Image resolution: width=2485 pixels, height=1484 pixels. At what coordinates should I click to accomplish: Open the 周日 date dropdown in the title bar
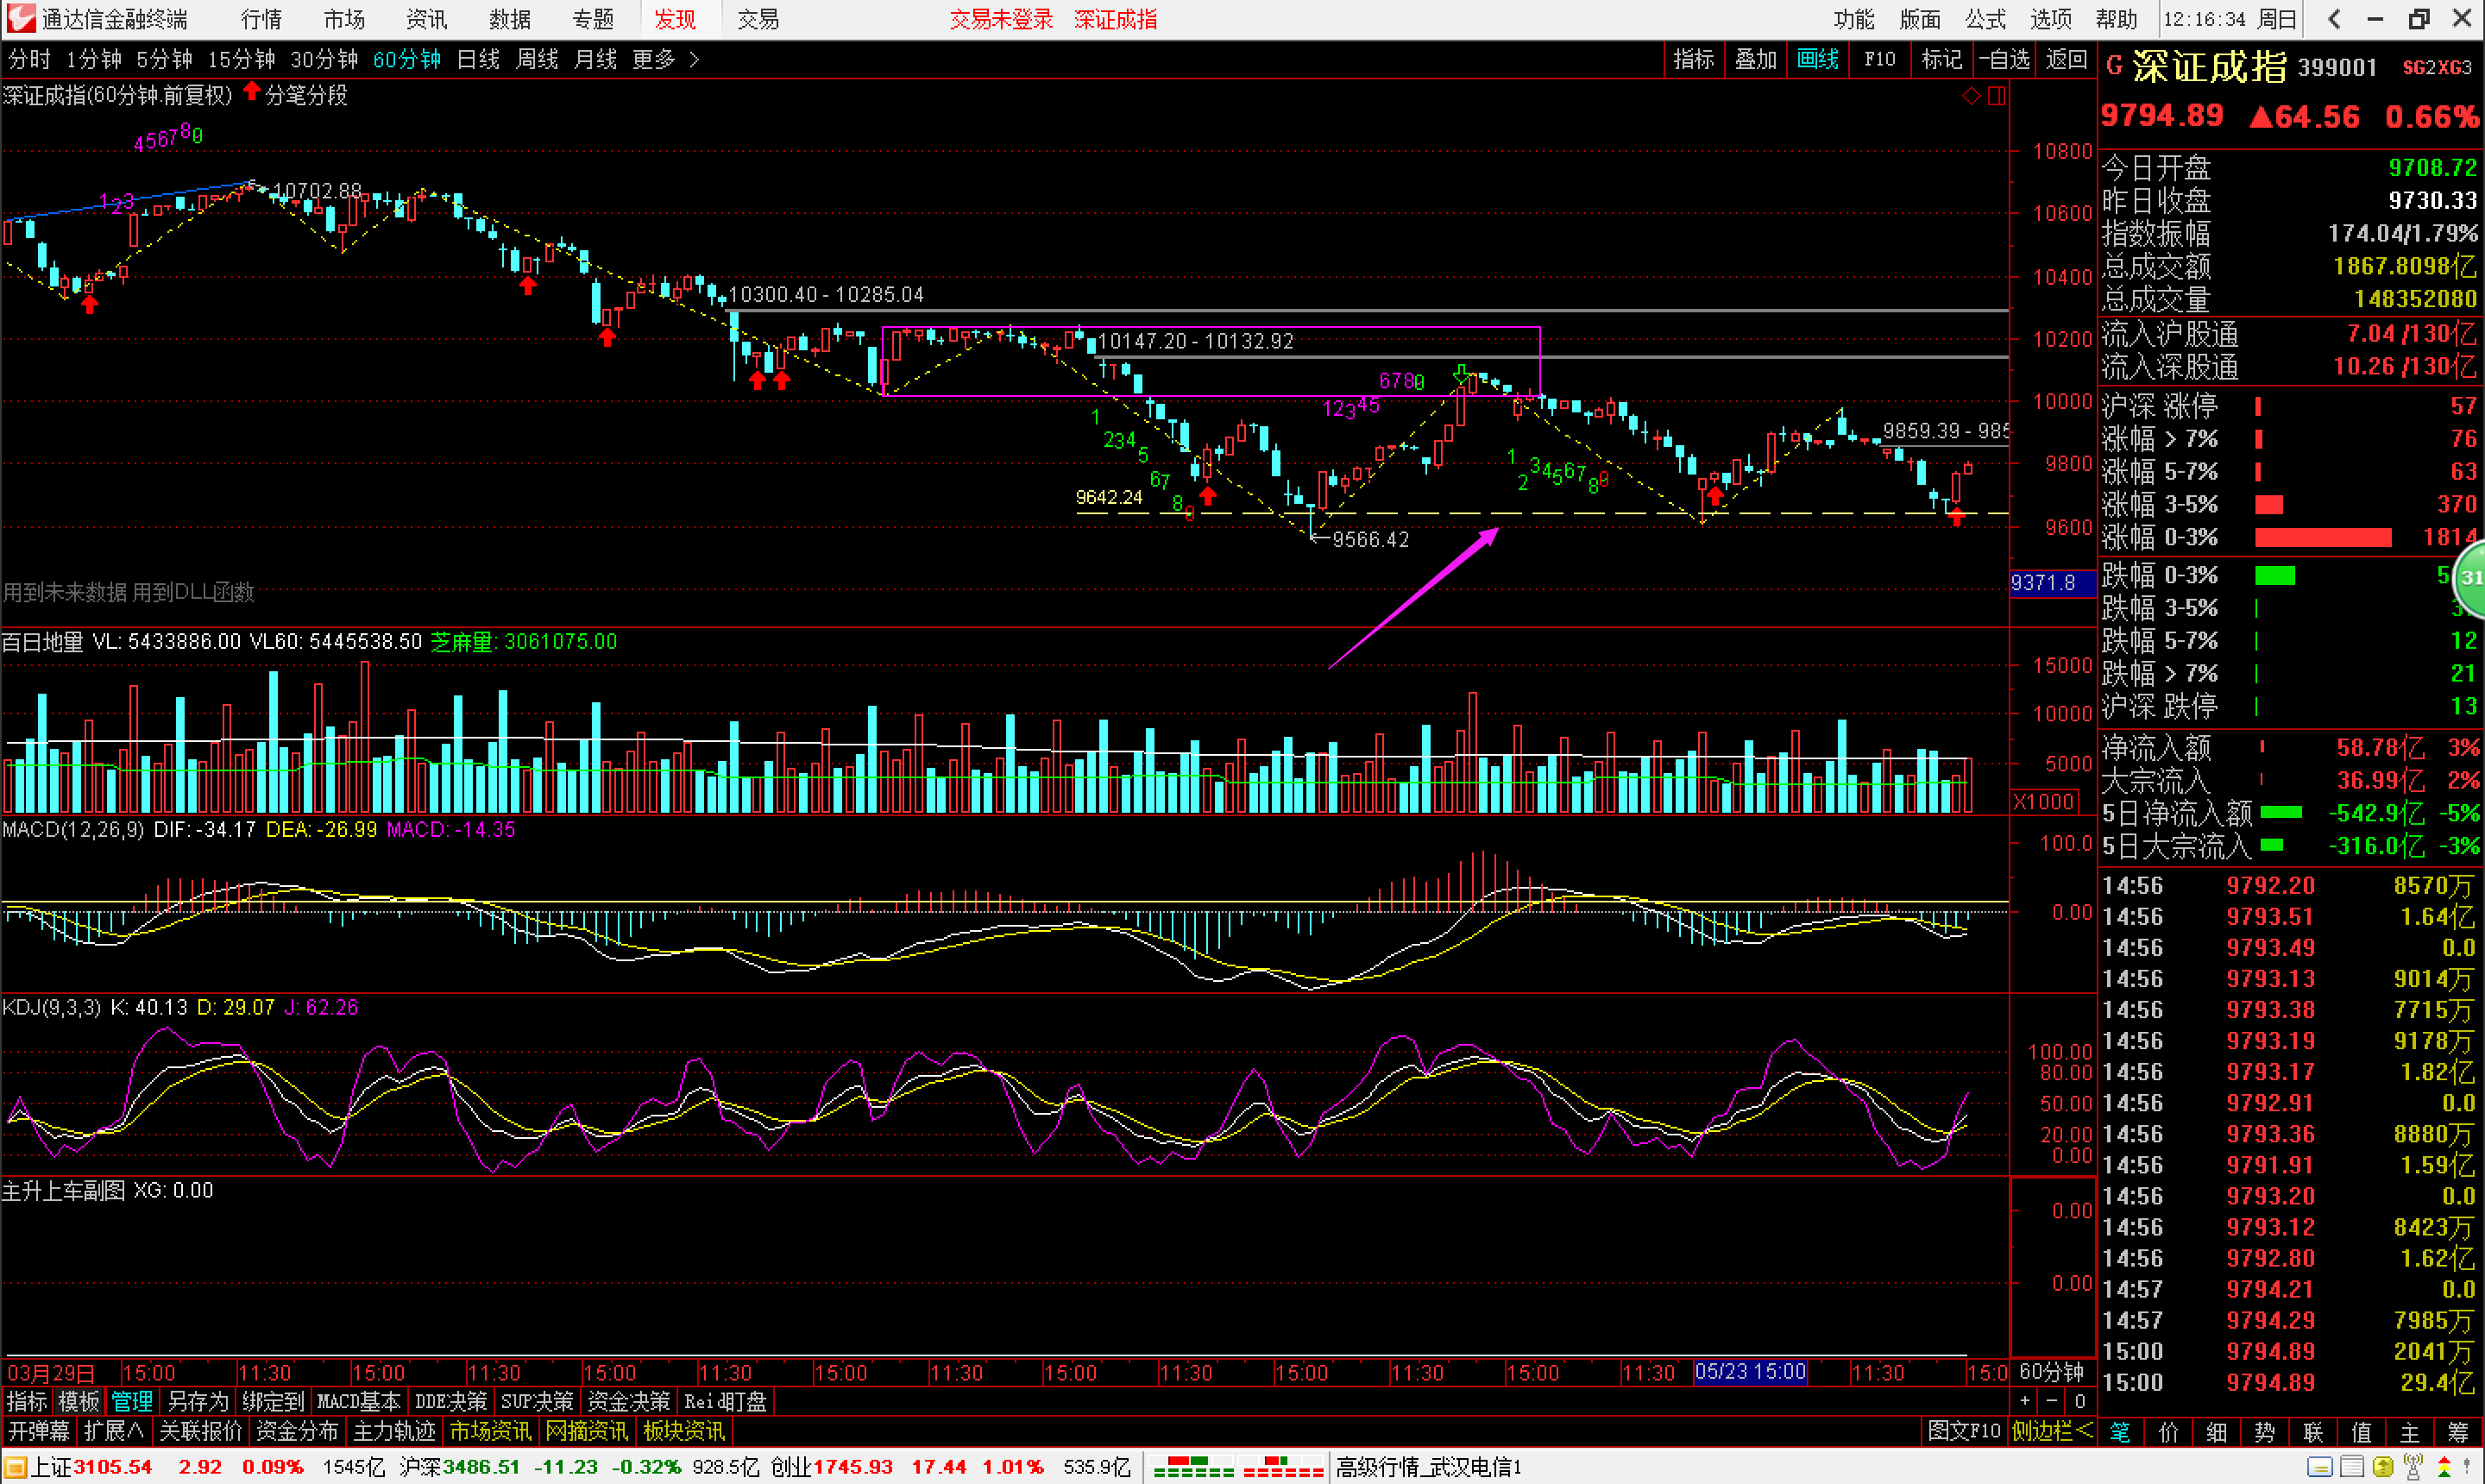(2277, 19)
